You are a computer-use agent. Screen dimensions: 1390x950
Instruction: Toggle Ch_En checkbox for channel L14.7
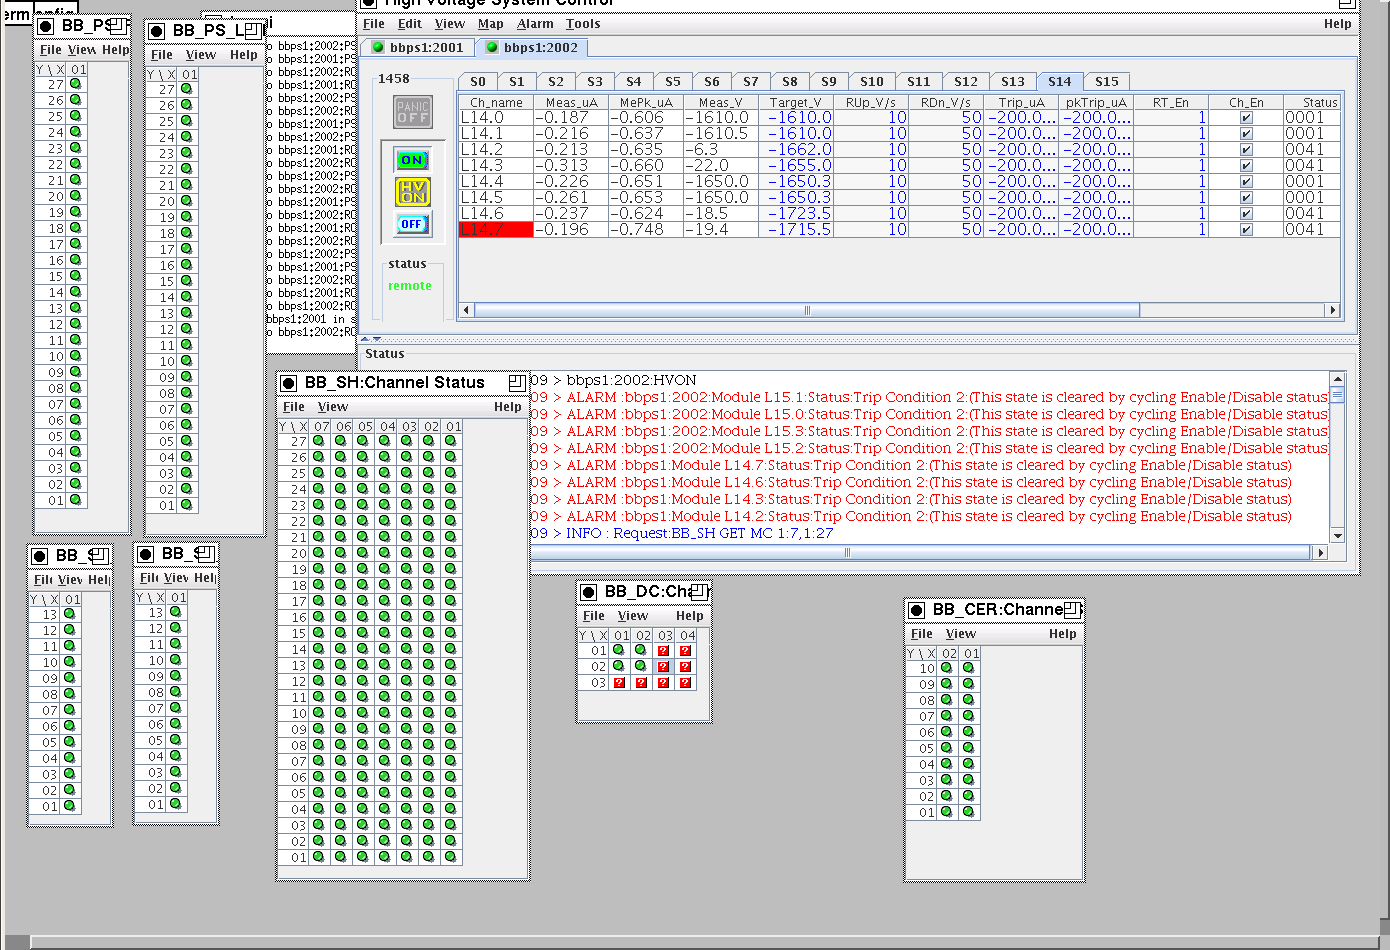[x=1246, y=230]
